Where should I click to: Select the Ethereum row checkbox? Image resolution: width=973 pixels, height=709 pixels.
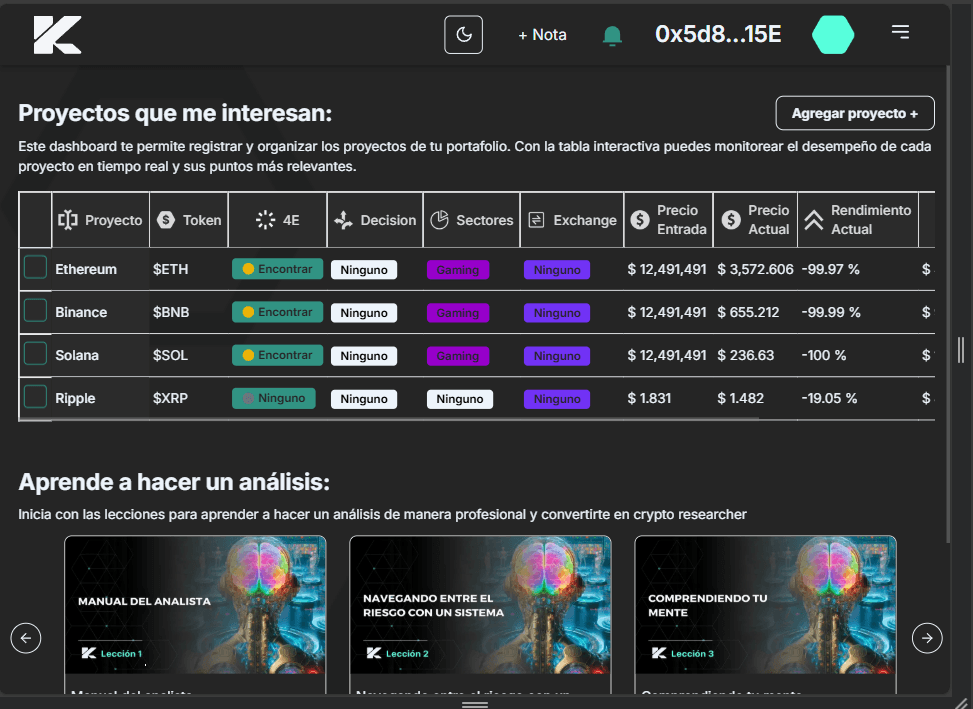pos(36,267)
